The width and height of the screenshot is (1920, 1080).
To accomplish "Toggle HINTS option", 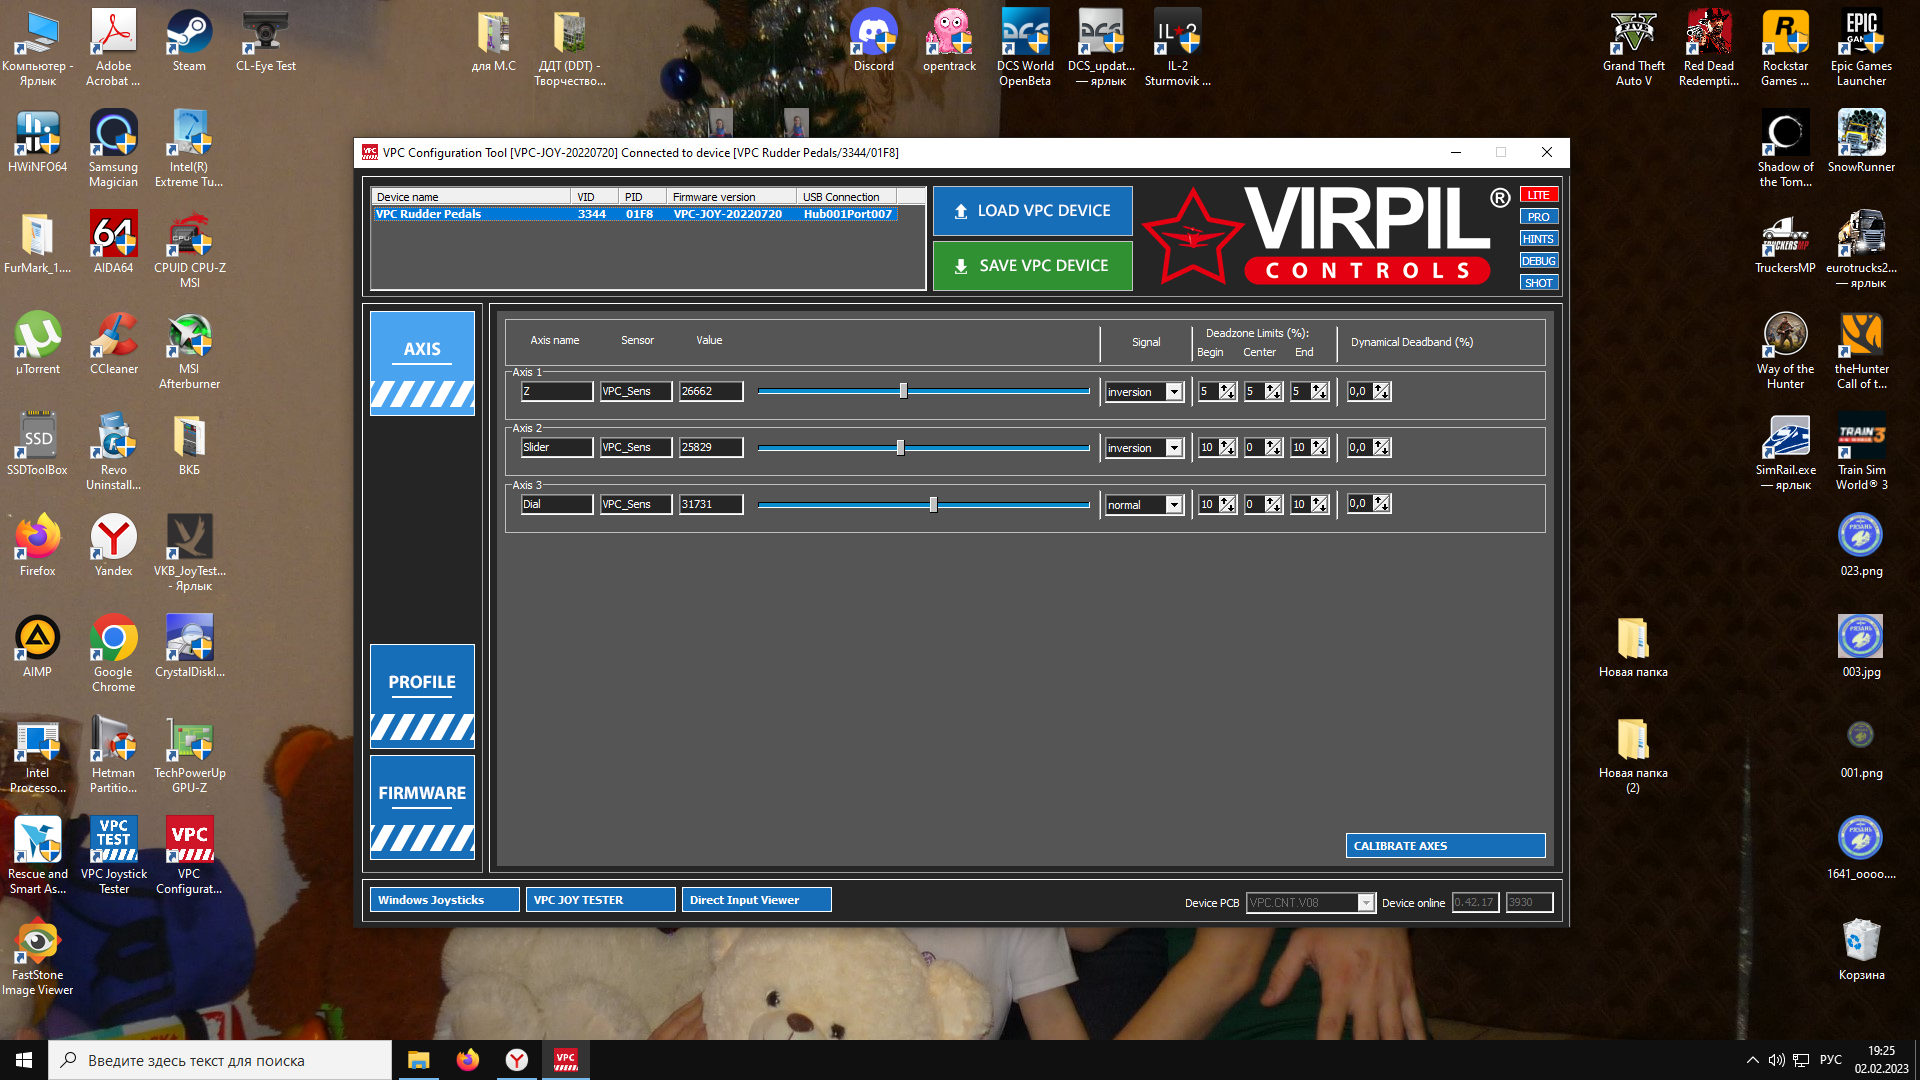I will (x=1538, y=239).
